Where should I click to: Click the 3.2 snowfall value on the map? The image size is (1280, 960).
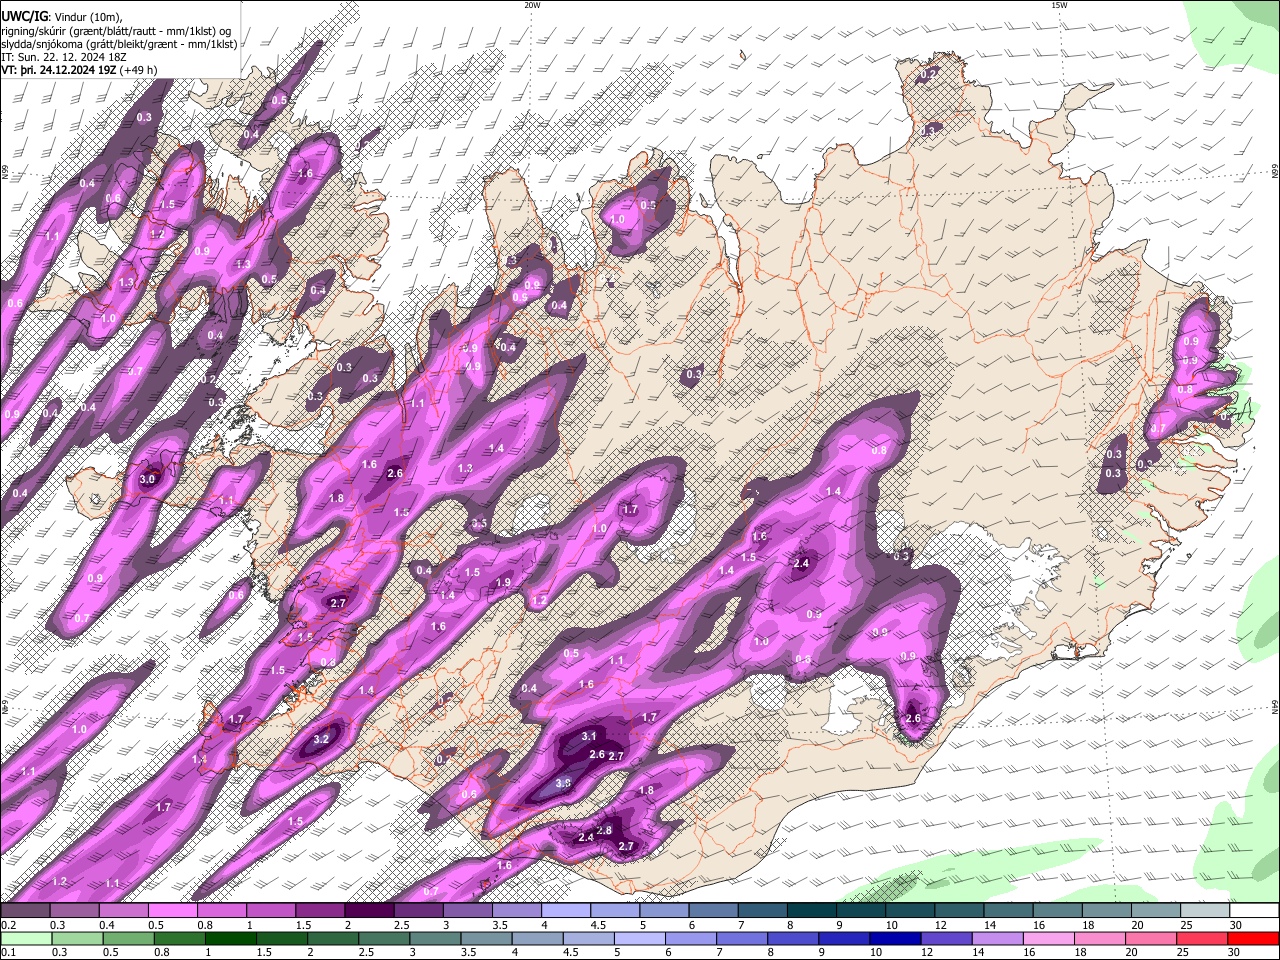(321, 739)
